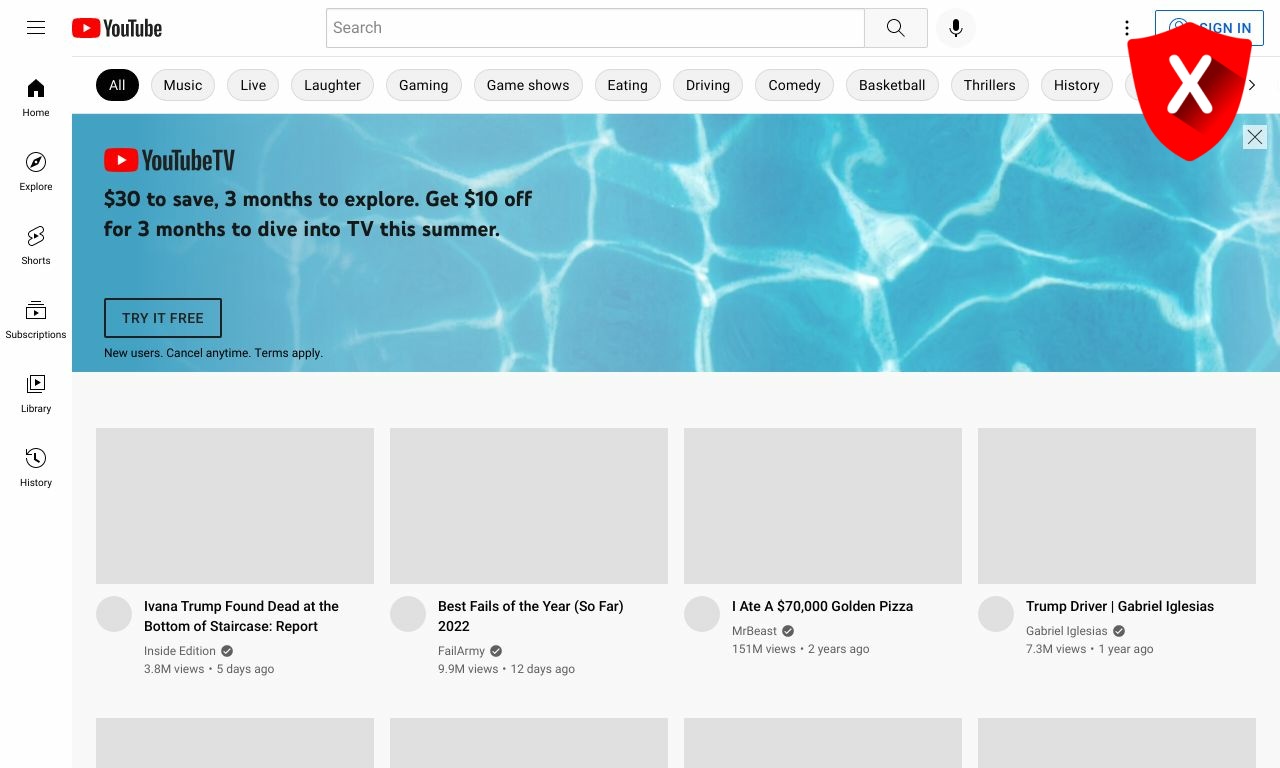This screenshot has width=1280, height=768.
Task: Go to Explore in sidebar
Action: tap(36, 171)
